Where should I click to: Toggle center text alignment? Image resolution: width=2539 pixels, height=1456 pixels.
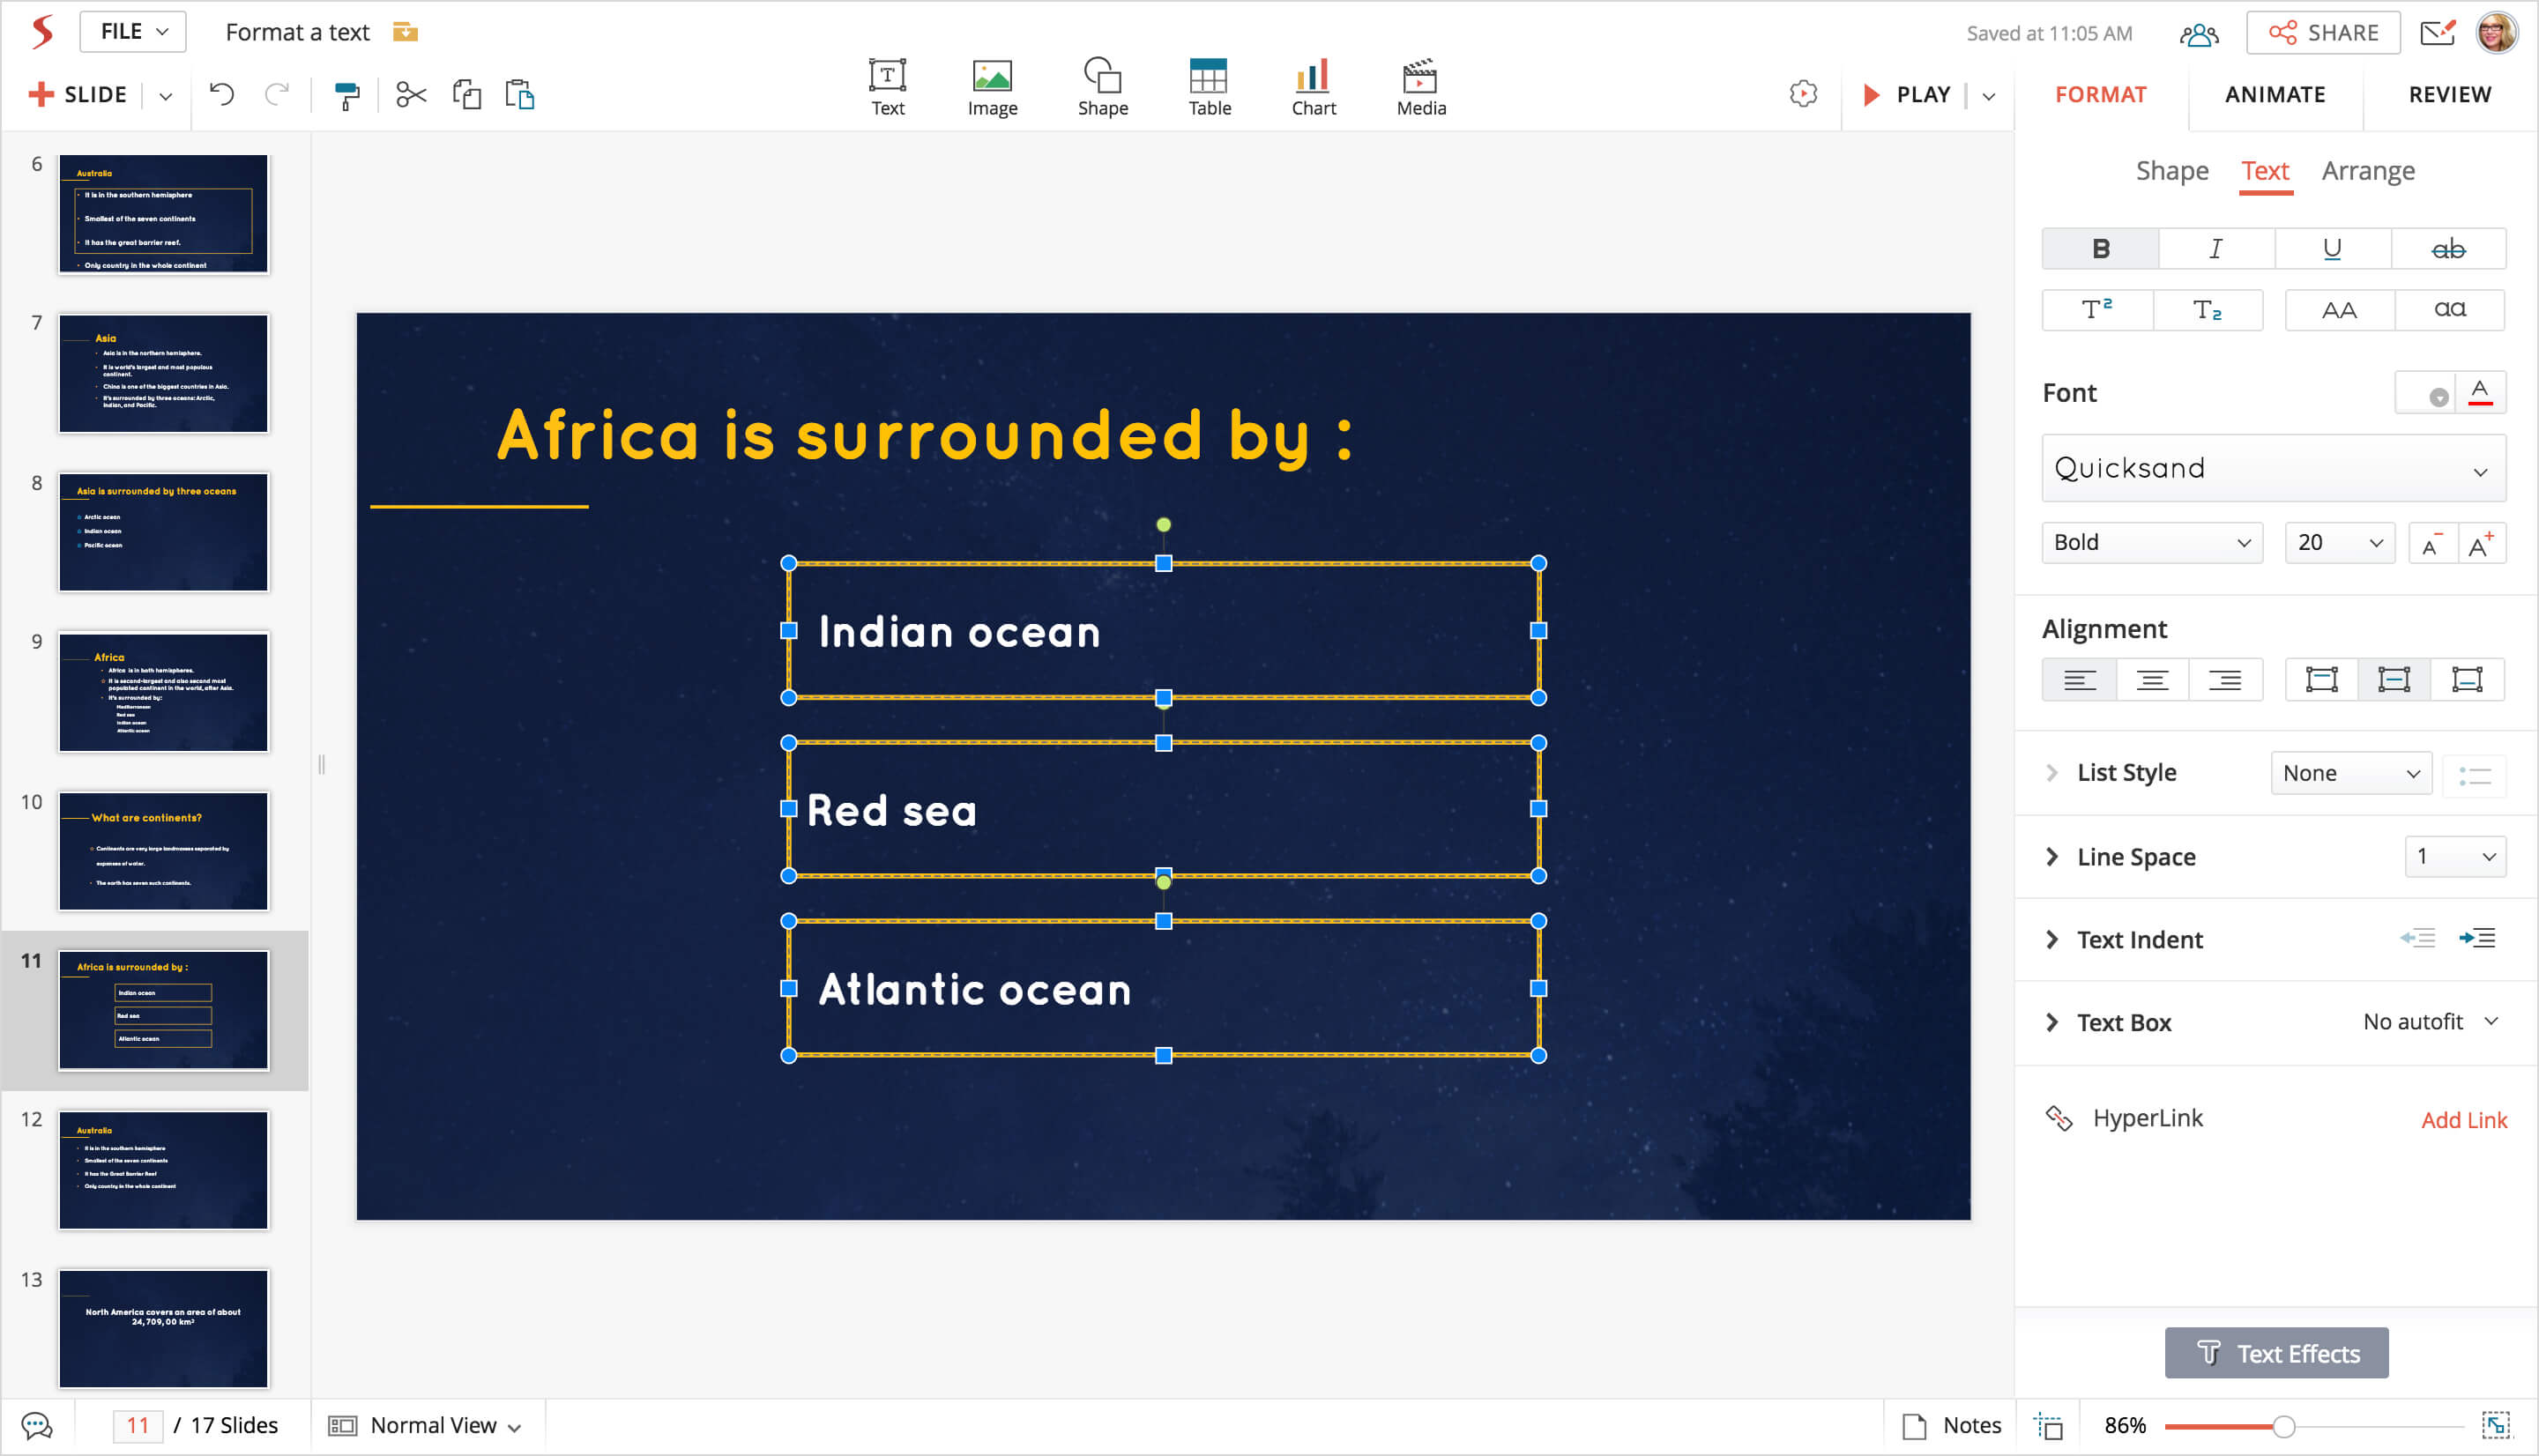point(2152,680)
